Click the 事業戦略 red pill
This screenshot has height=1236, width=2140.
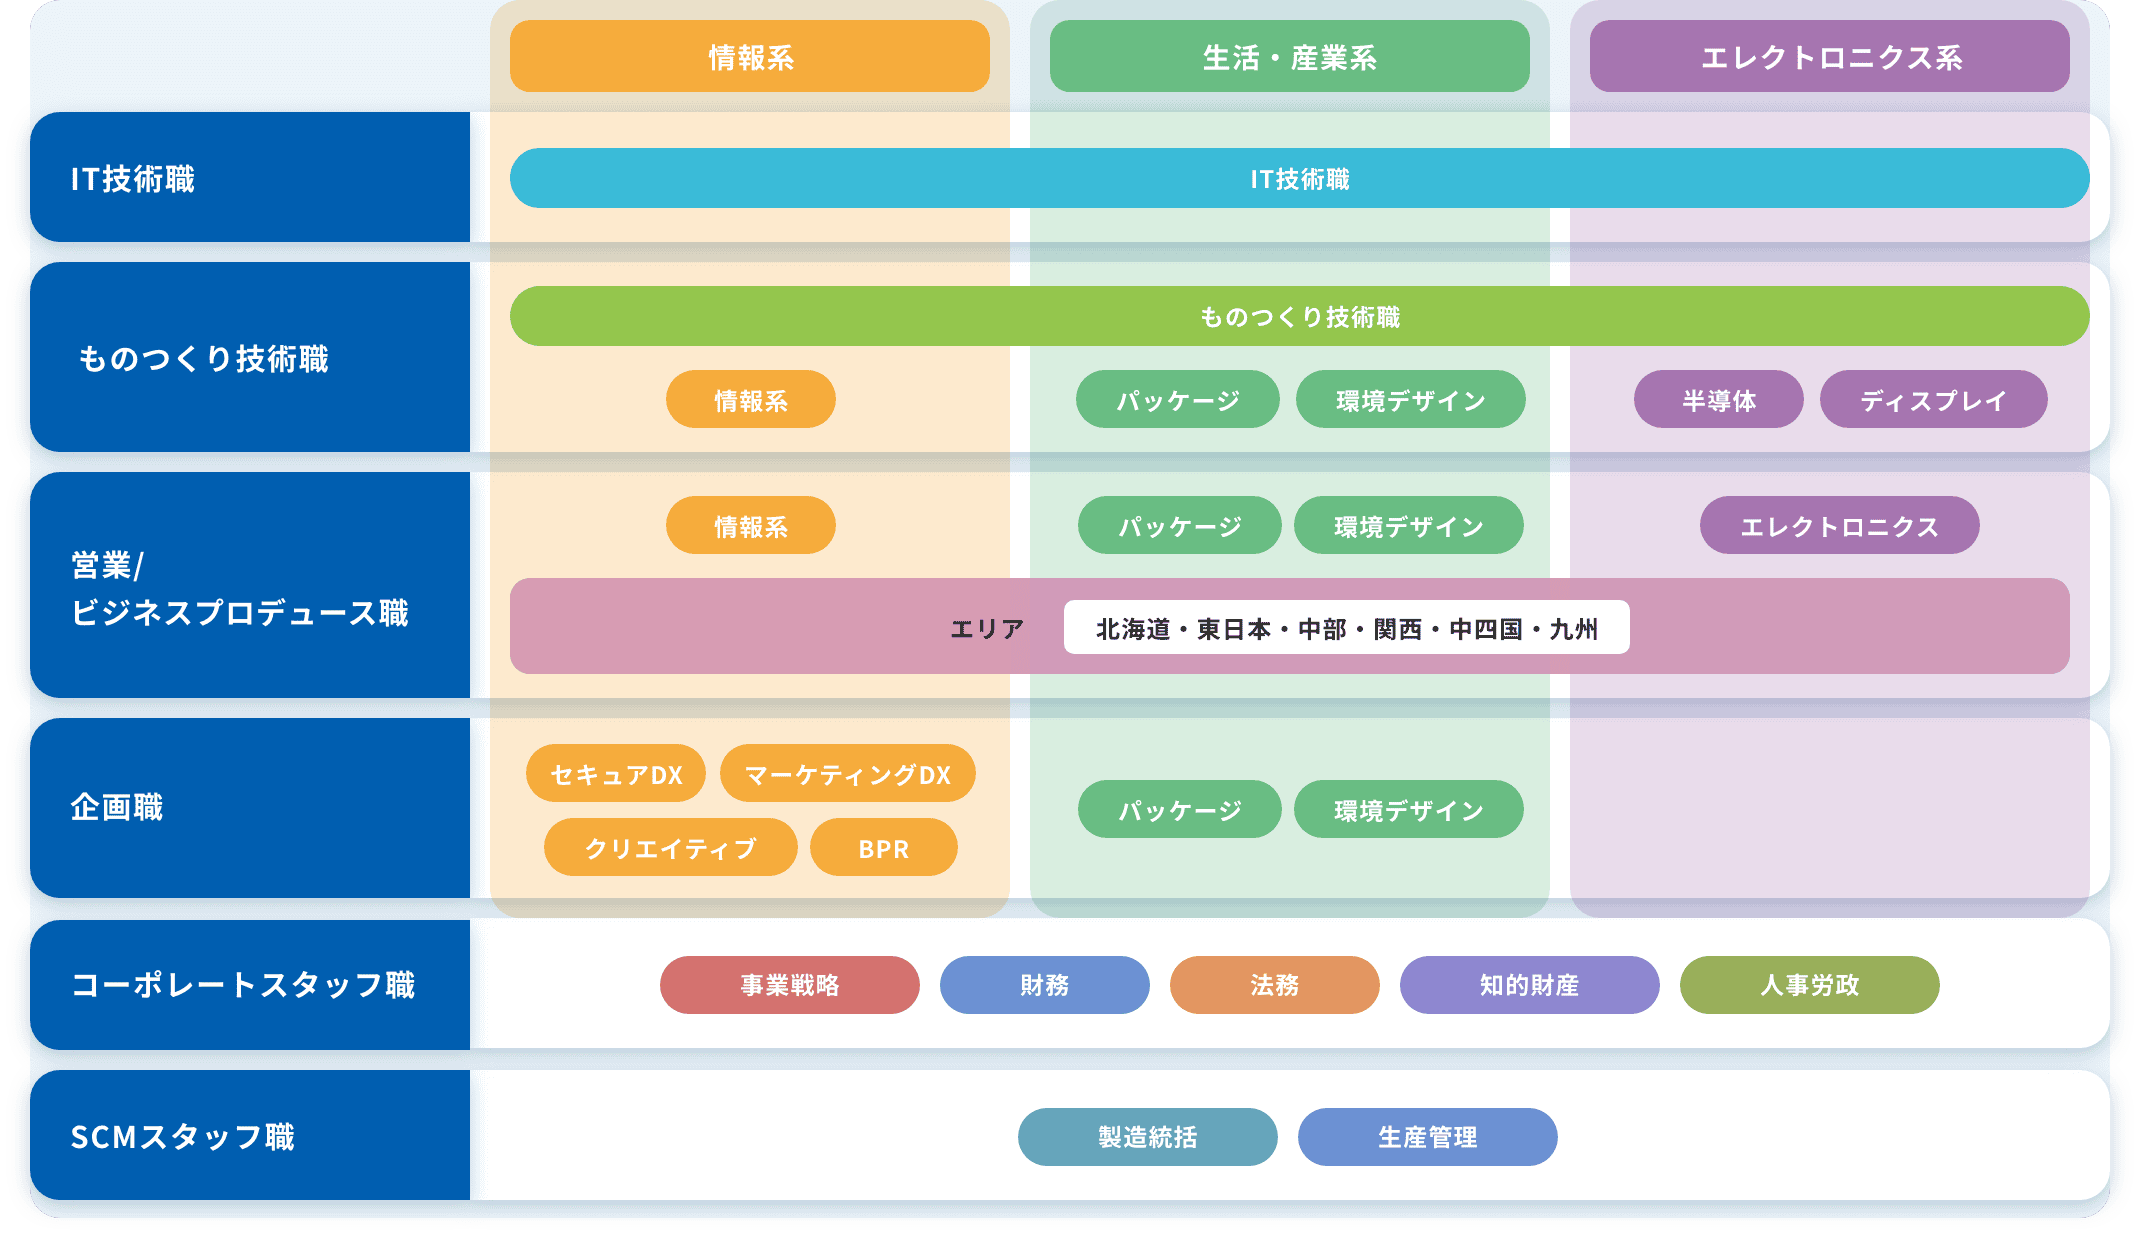789,985
